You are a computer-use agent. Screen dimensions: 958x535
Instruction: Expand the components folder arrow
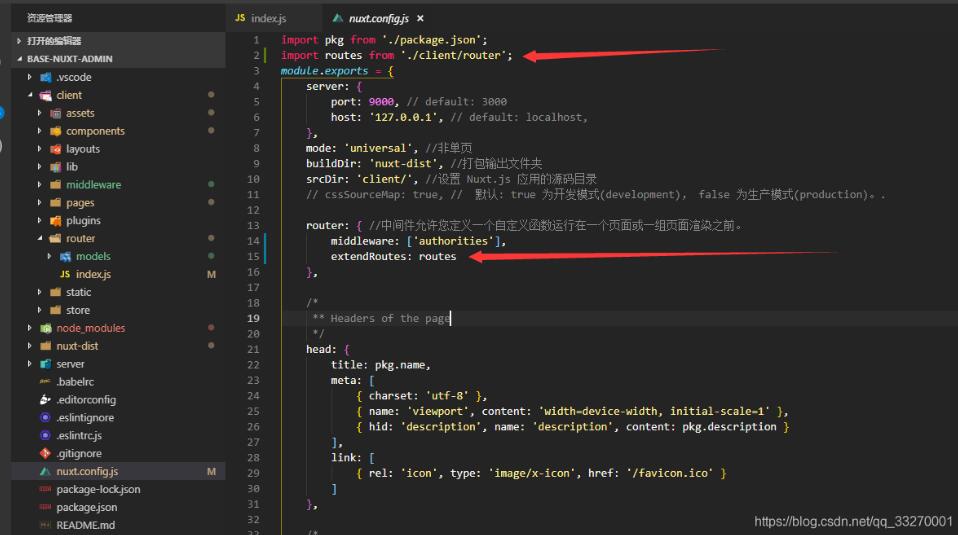click(39, 131)
